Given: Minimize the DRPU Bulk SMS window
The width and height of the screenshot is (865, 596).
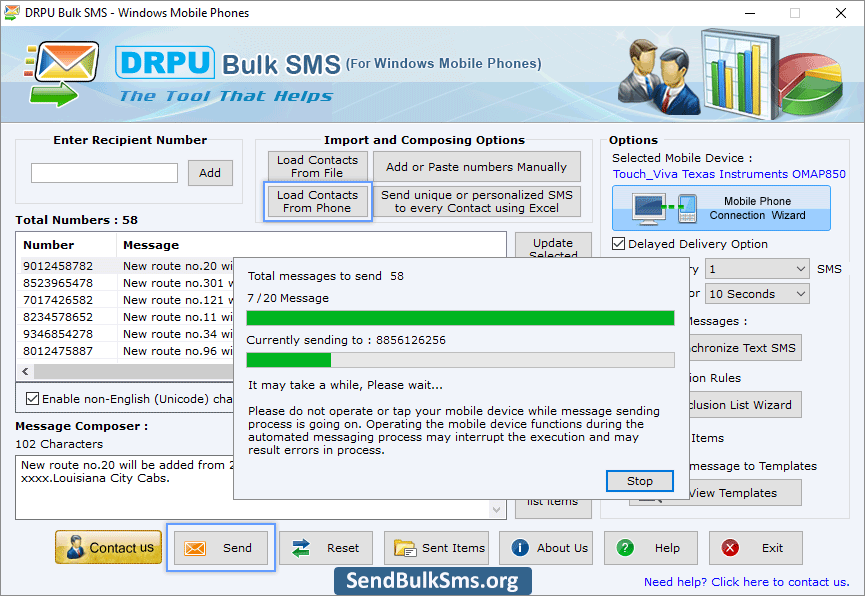Looking at the screenshot, I should click(750, 13).
